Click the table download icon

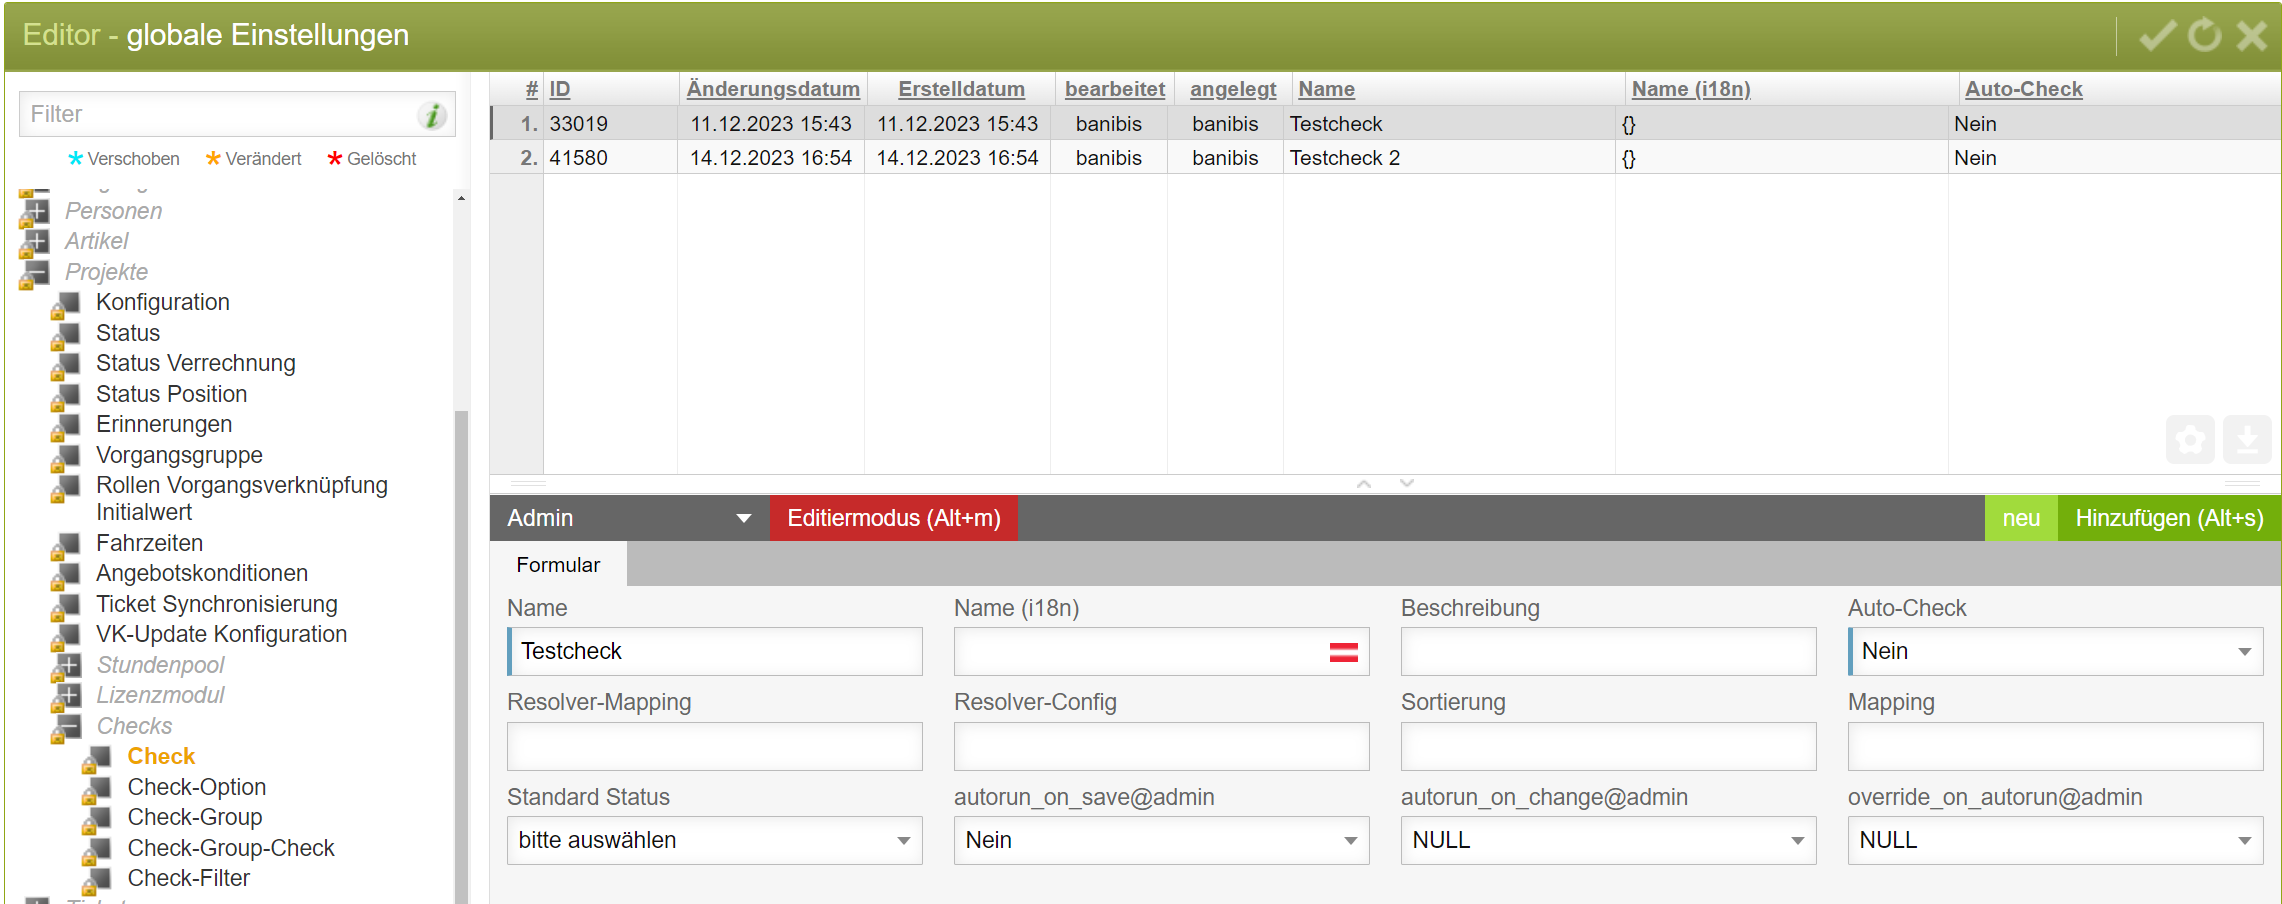2247,440
